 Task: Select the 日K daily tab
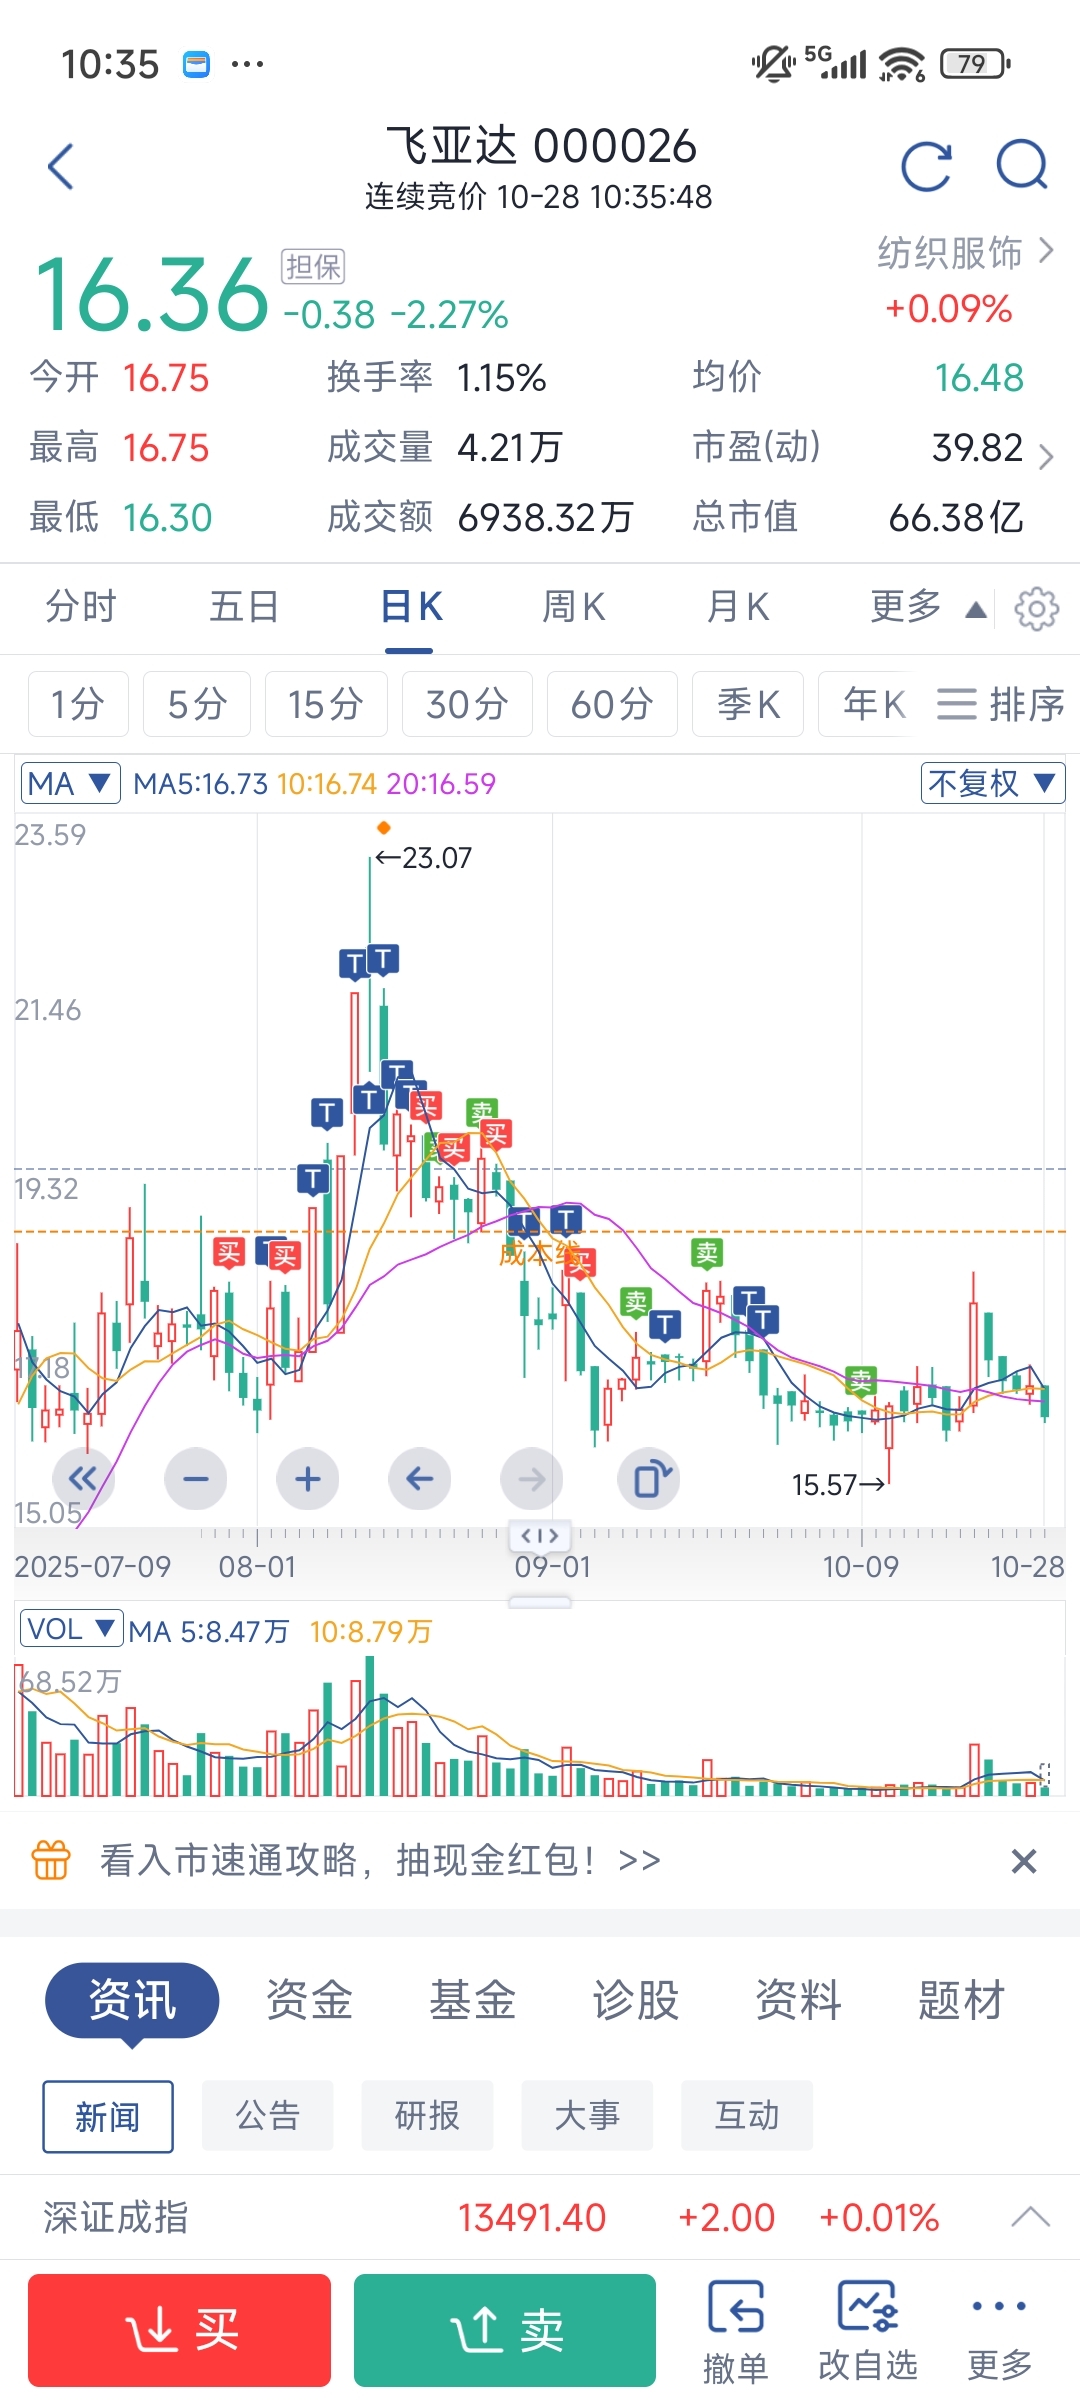pyautogui.click(x=411, y=607)
